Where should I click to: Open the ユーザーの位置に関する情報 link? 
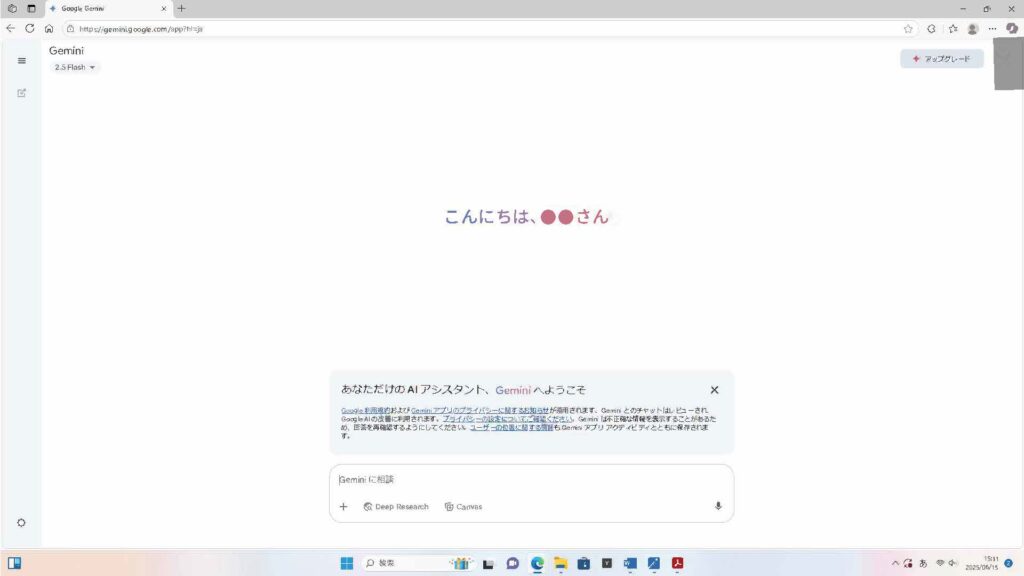[x=511, y=428]
